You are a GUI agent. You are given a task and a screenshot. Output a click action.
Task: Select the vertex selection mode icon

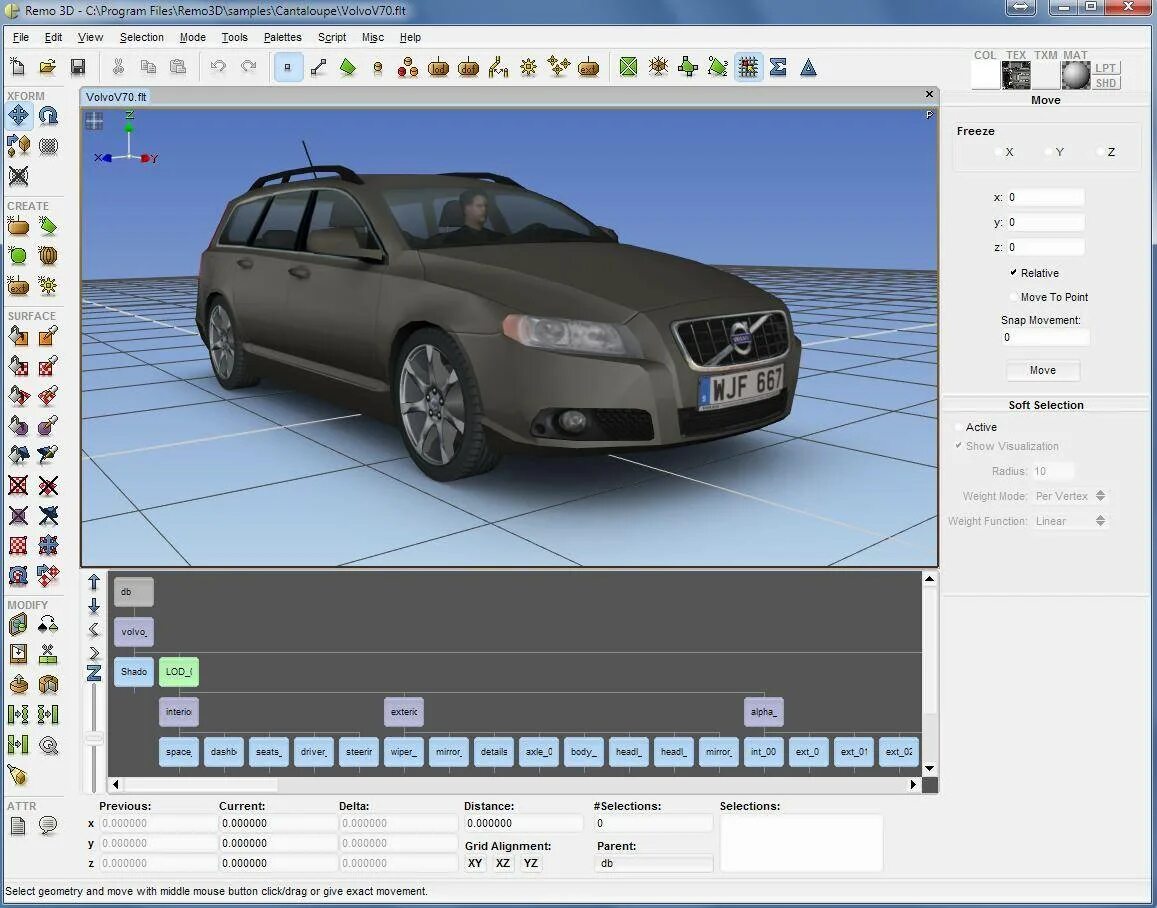(x=288, y=67)
